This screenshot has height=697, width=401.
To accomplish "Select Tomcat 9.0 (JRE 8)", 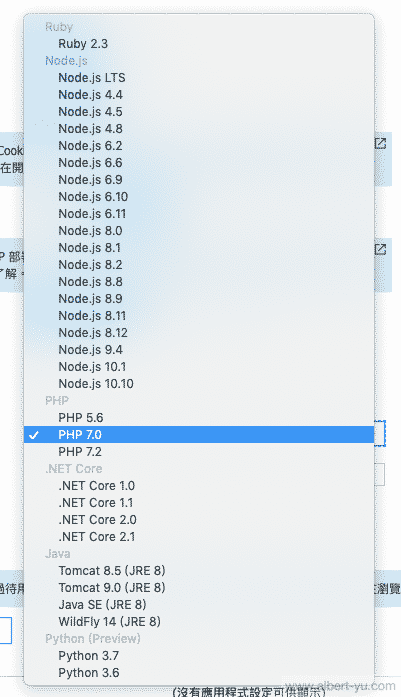I will point(199,587).
